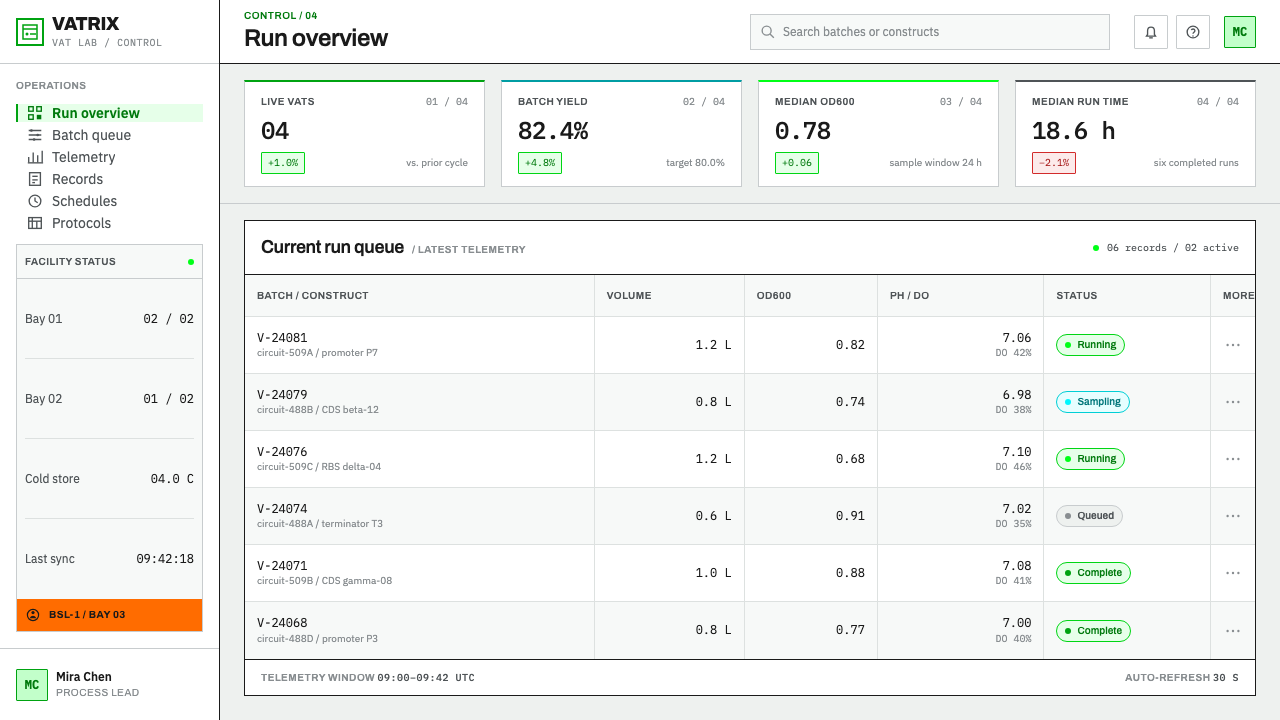1280x720 pixels.
Task: Click the Complete status of V-24071
Action: click(x=1094, y=573)
